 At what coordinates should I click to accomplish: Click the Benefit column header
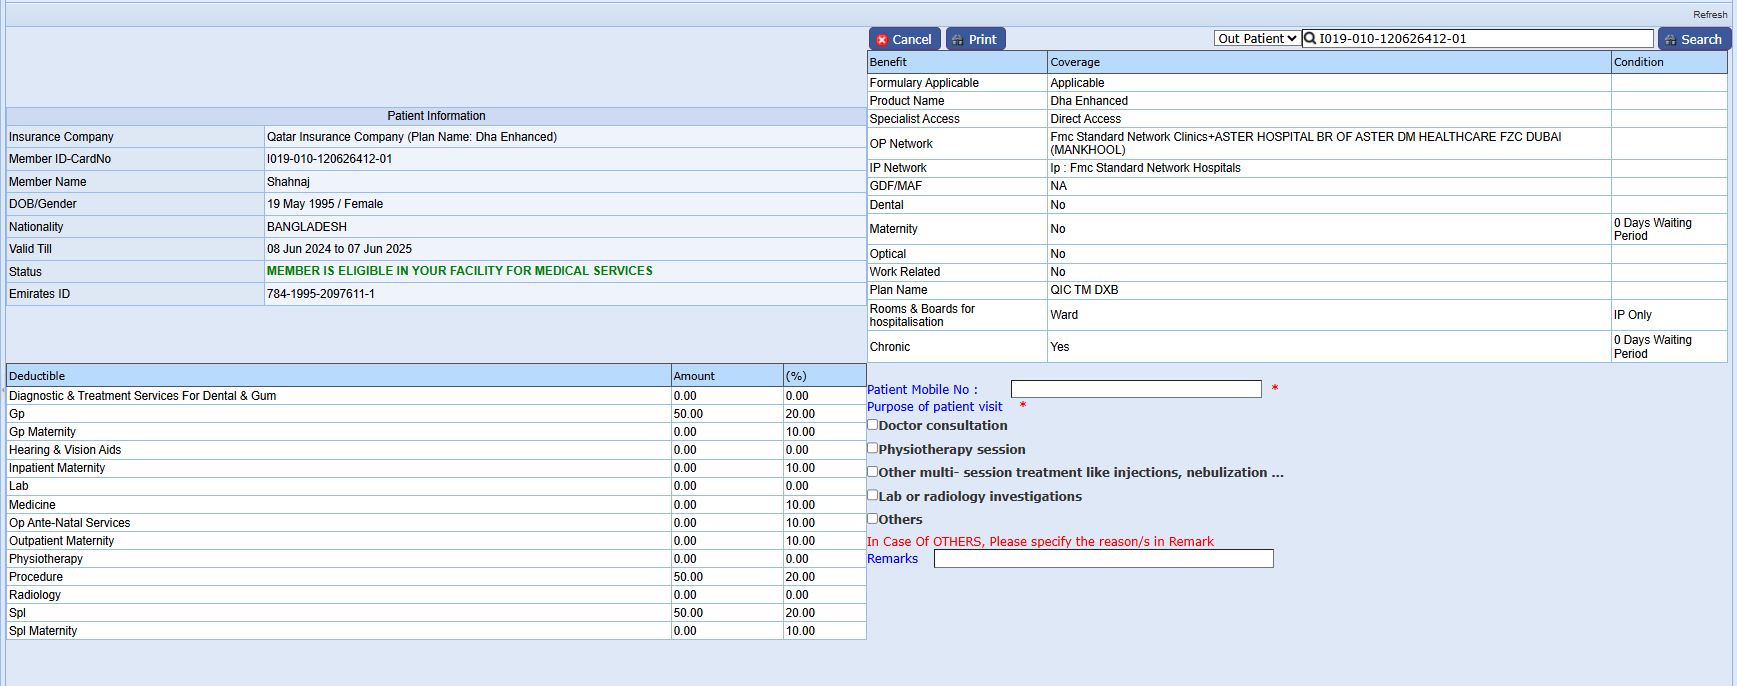click(888, 62)
